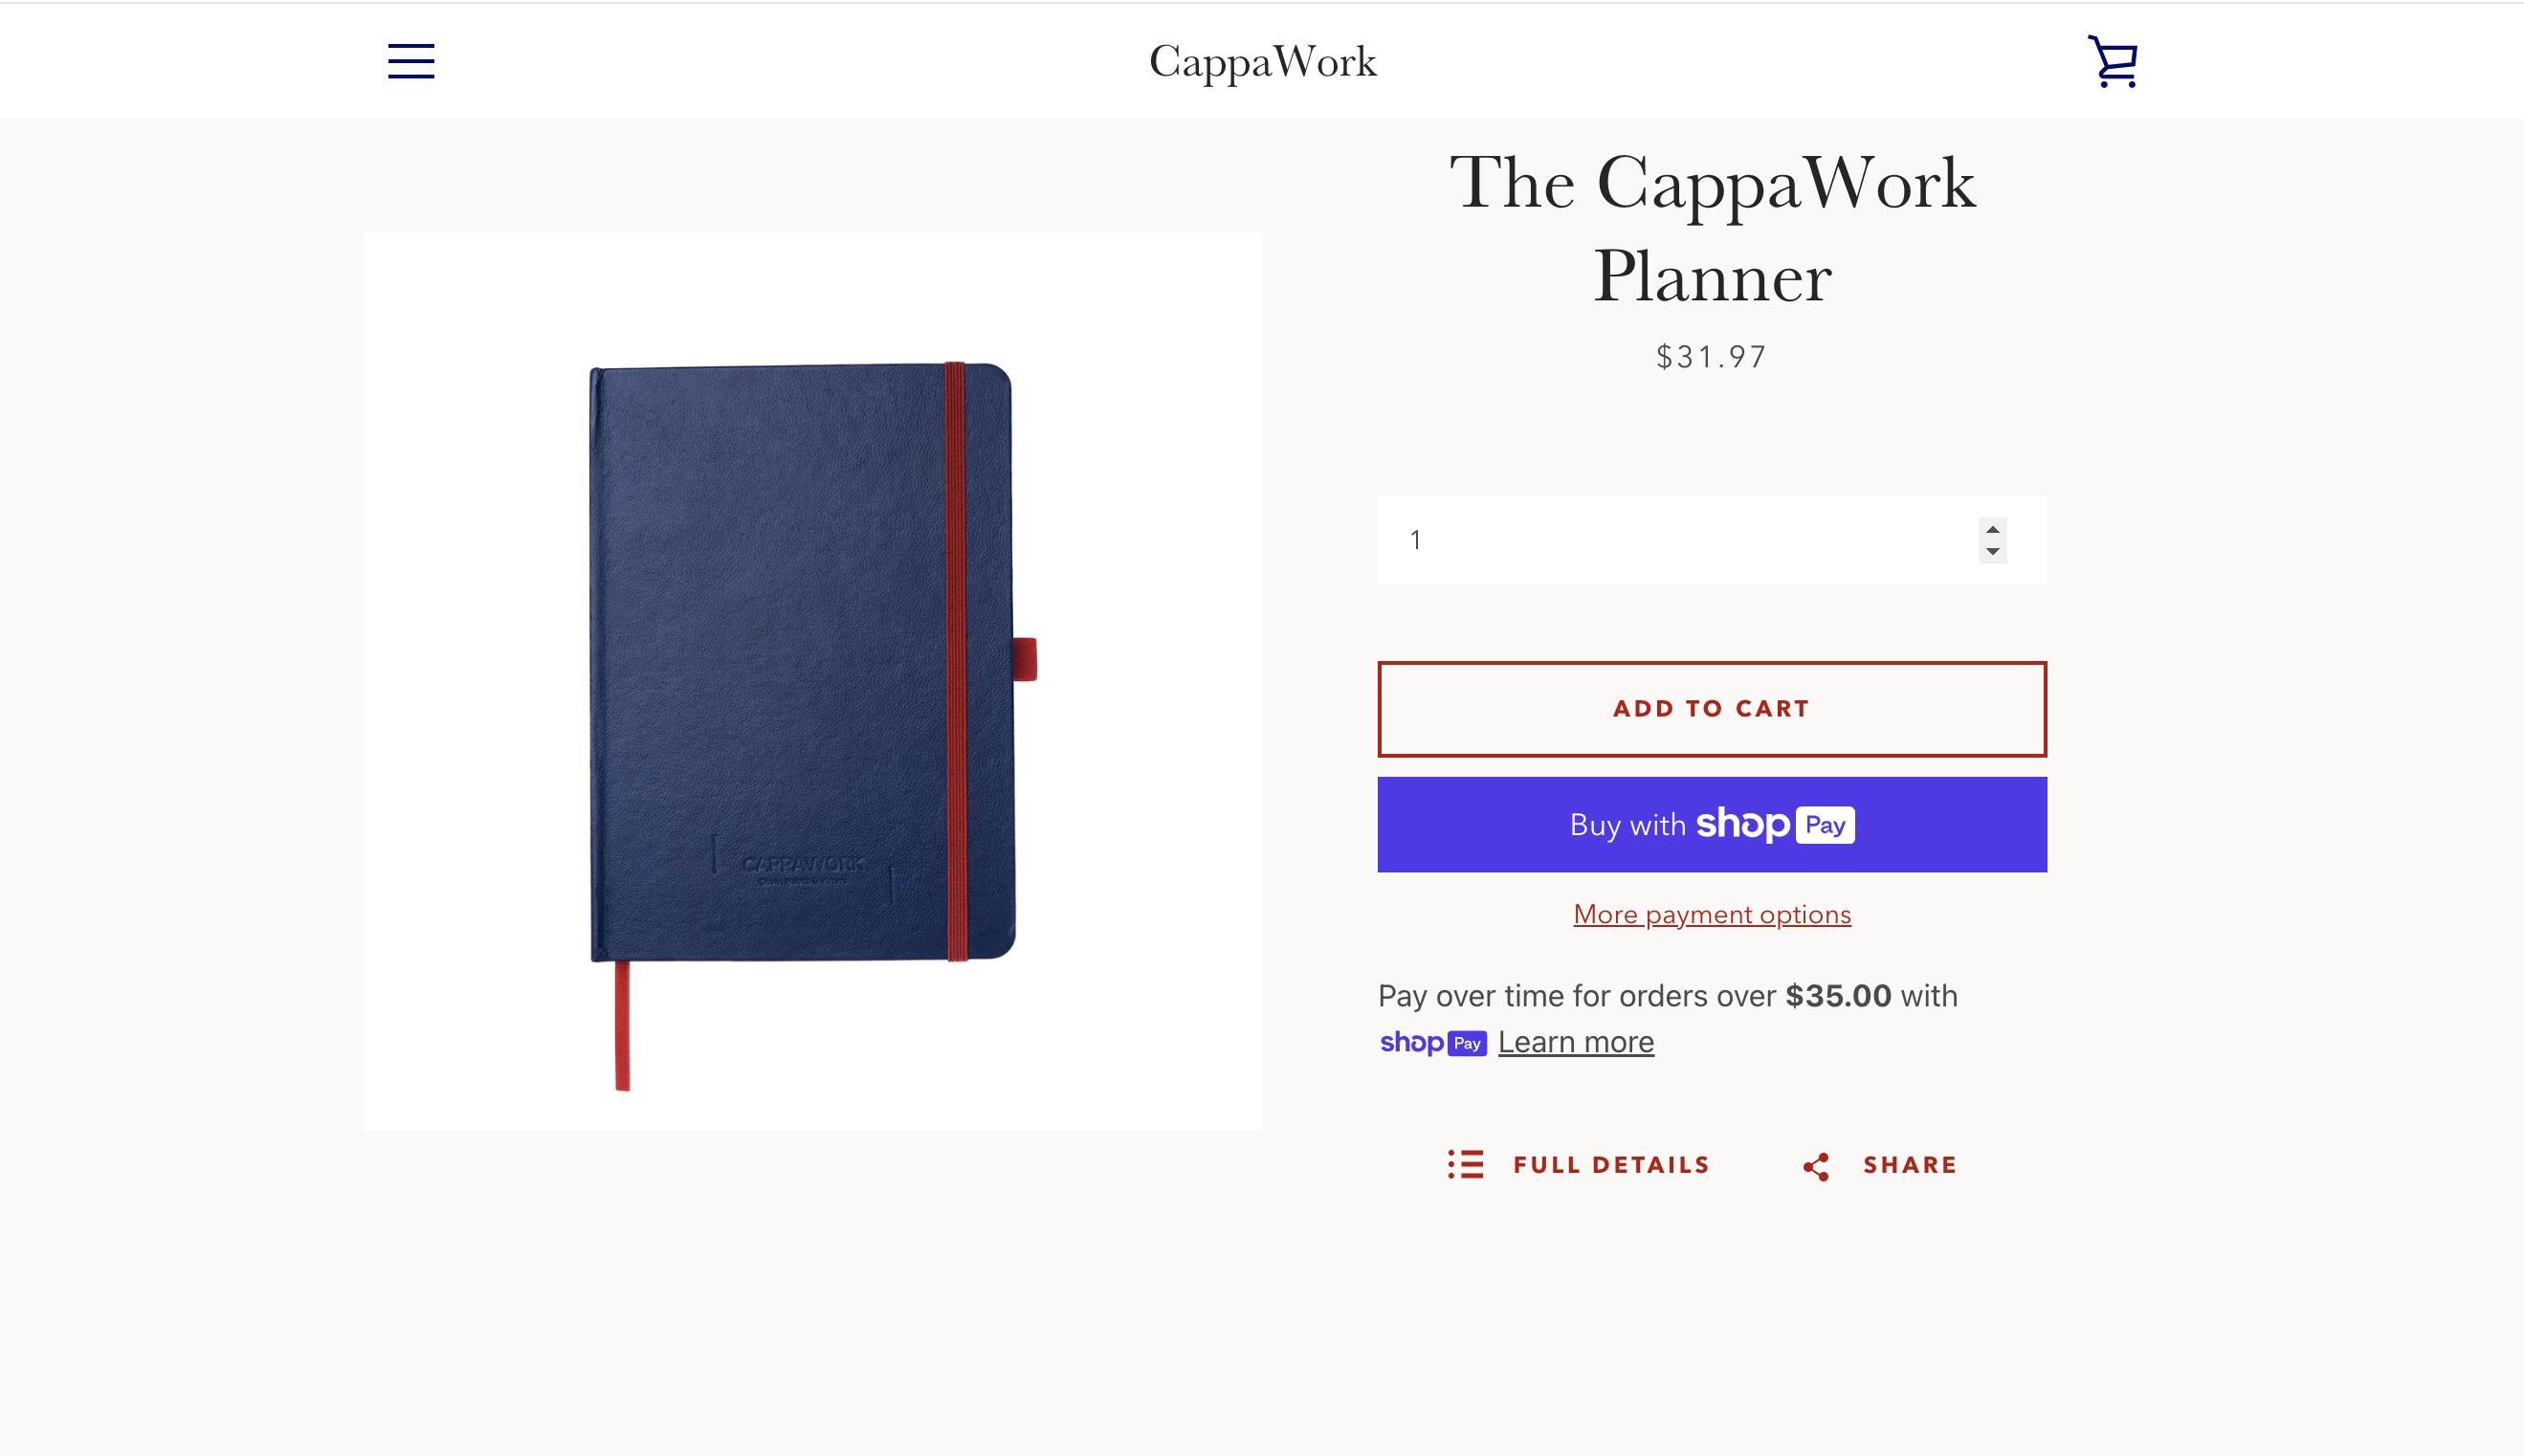
Task: Click the CappaWork Planner product title
Action: pyautogui.click(x=1711, y=229)
